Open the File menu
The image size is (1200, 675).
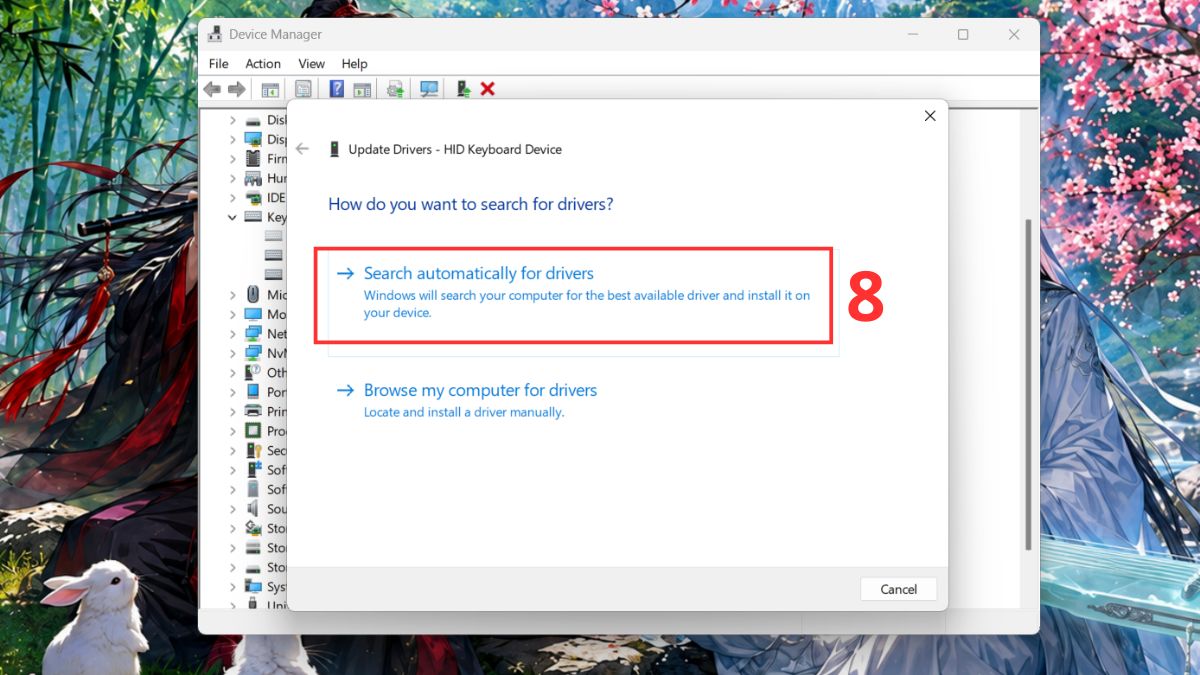(218, 63)
